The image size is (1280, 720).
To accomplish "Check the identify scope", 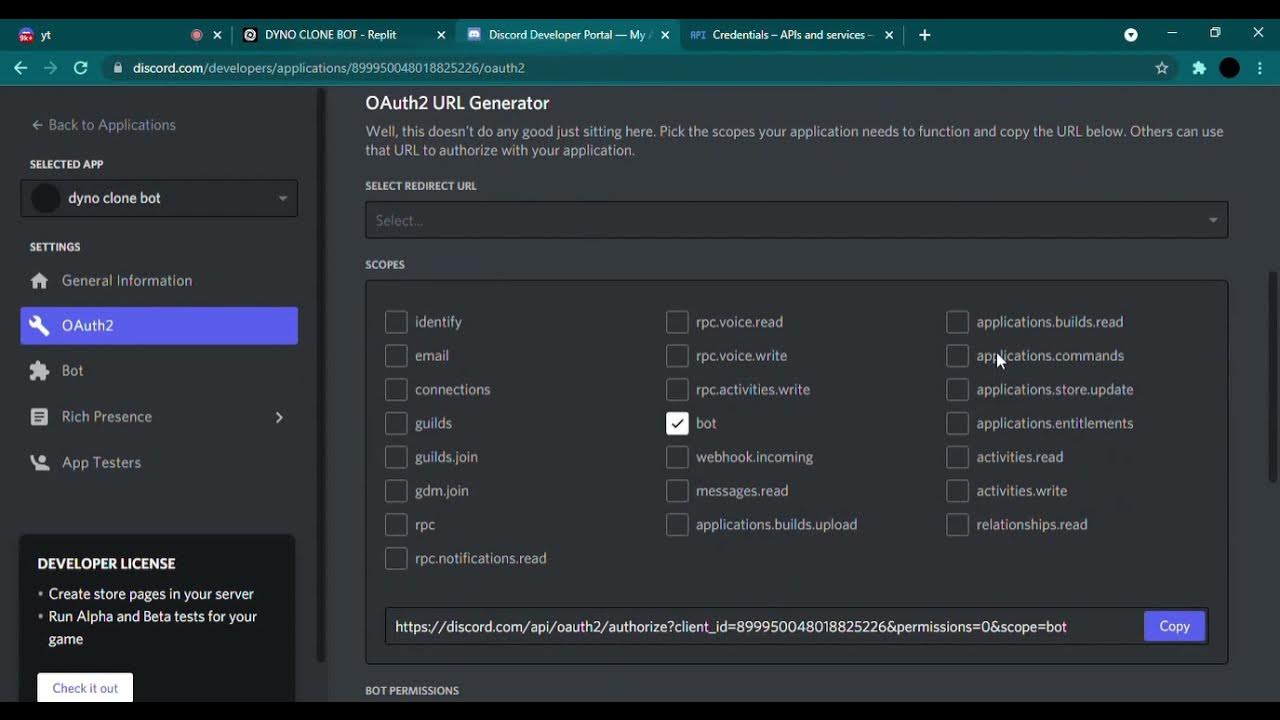I will pyautogui.click(x=396, y=322).
